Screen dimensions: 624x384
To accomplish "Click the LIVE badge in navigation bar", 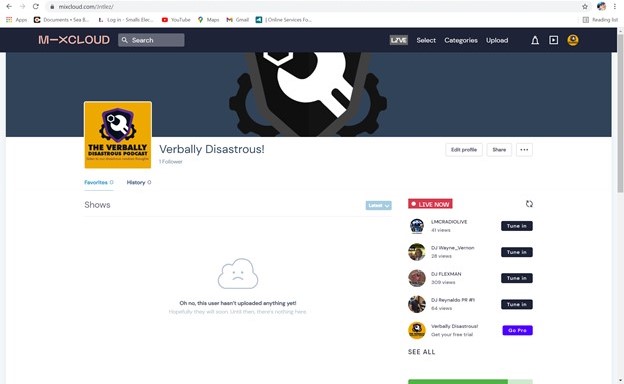I will coord(398,40).
